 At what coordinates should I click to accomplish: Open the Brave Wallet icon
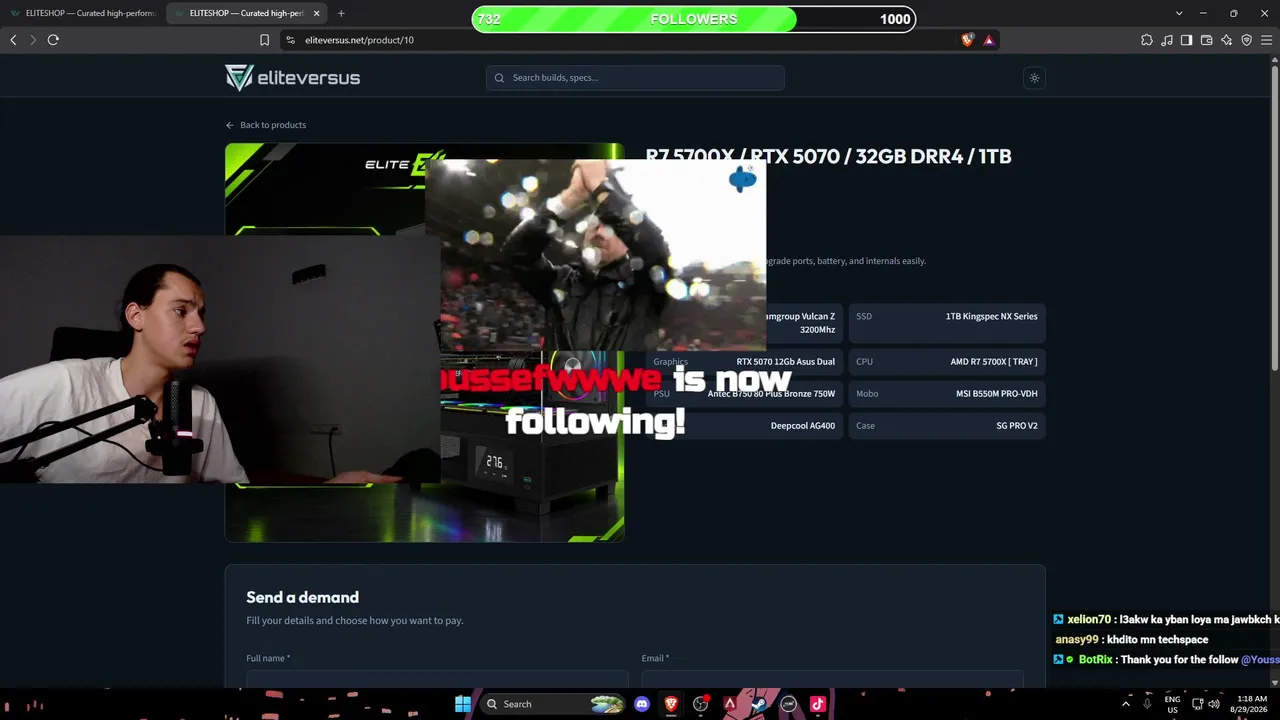coord(1206,40)
